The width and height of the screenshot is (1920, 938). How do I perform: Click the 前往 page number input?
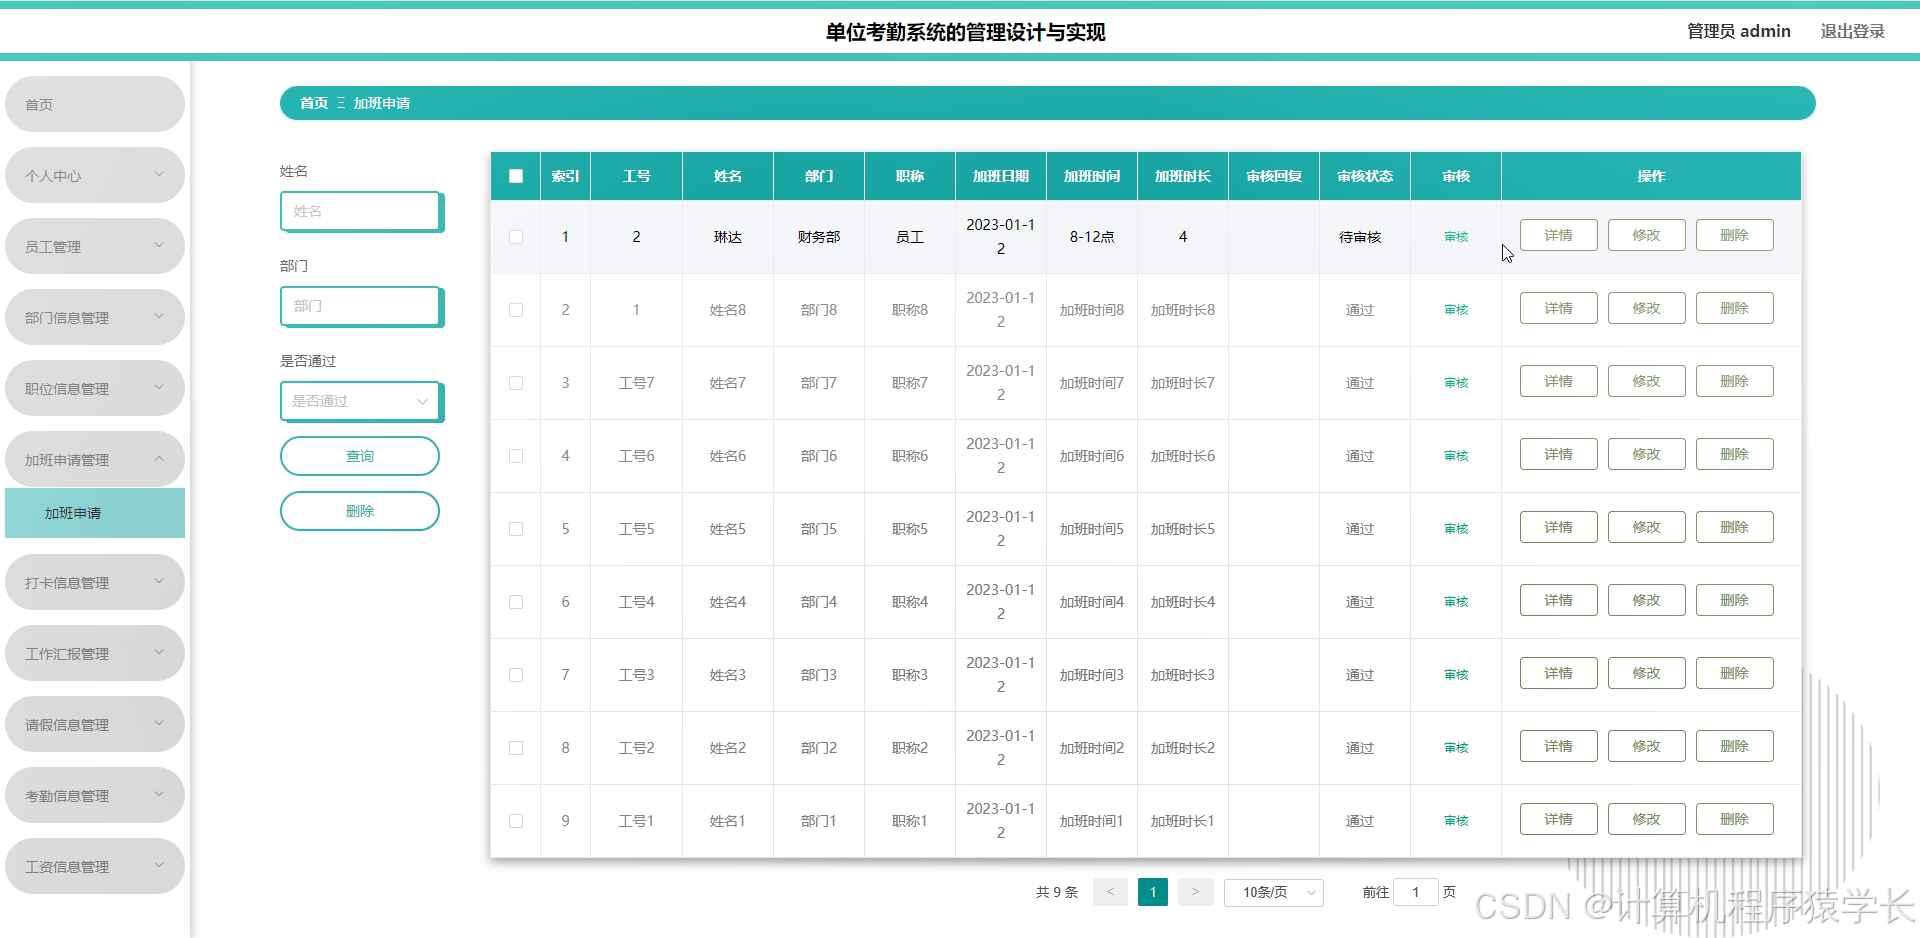(1415, 892)
